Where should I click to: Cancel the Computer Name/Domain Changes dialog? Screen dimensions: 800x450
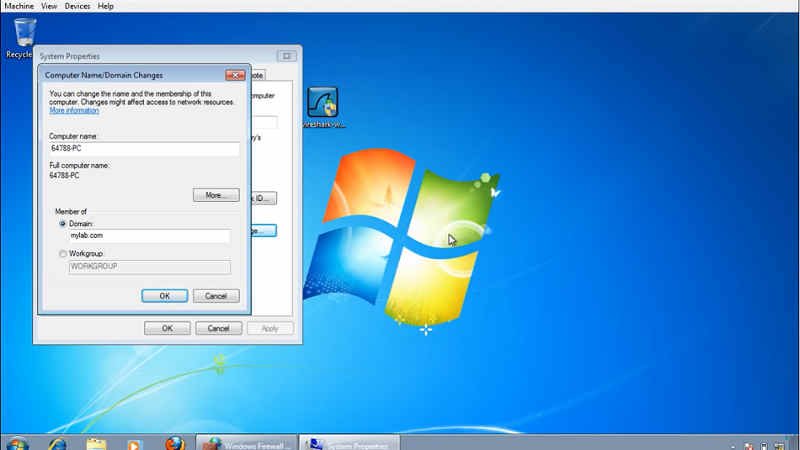(216, 296)
